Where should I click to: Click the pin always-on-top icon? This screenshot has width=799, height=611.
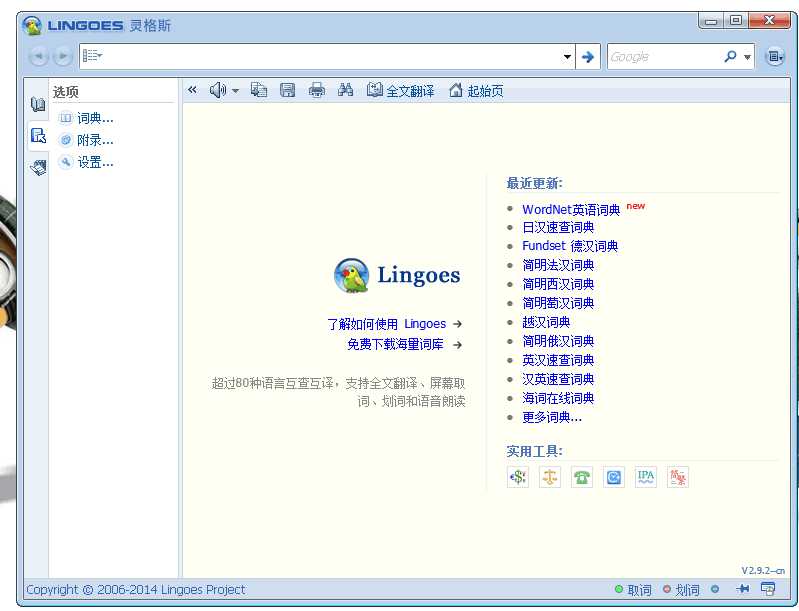click(743, 589)
